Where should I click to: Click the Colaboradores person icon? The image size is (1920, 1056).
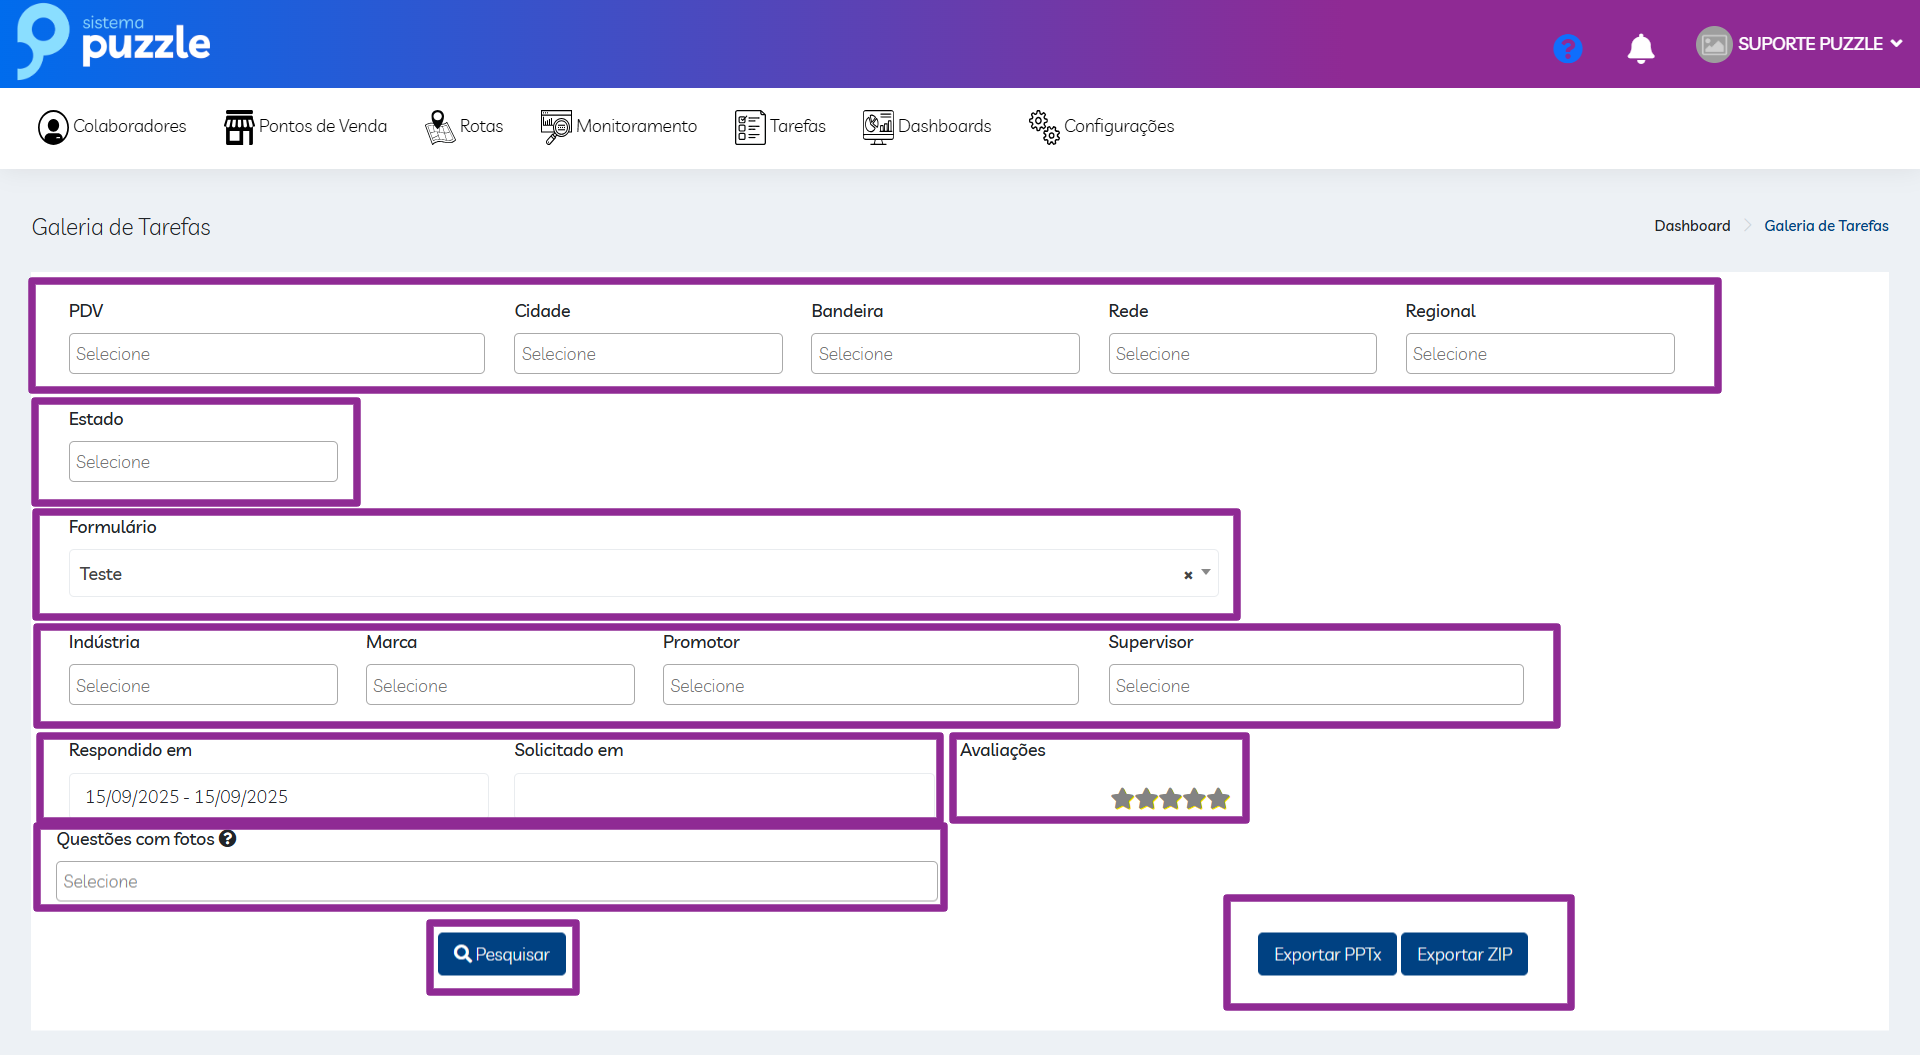click(x=53, y=127)
